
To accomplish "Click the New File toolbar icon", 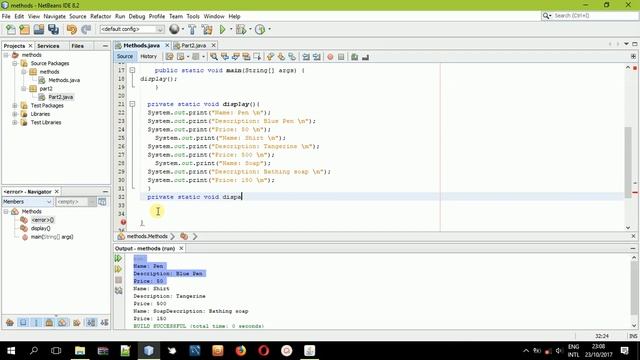I will point(11,29).
